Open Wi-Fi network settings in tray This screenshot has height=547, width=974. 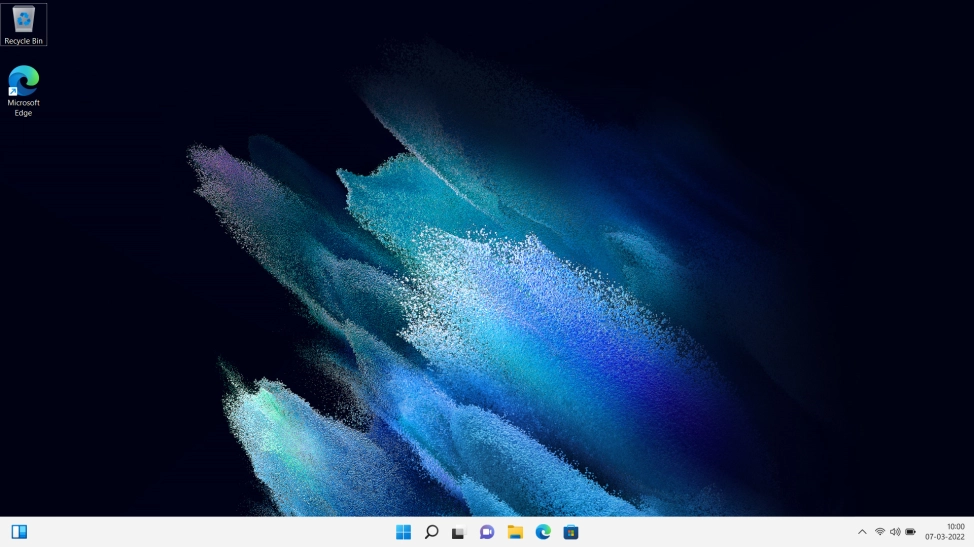point(880,532)
